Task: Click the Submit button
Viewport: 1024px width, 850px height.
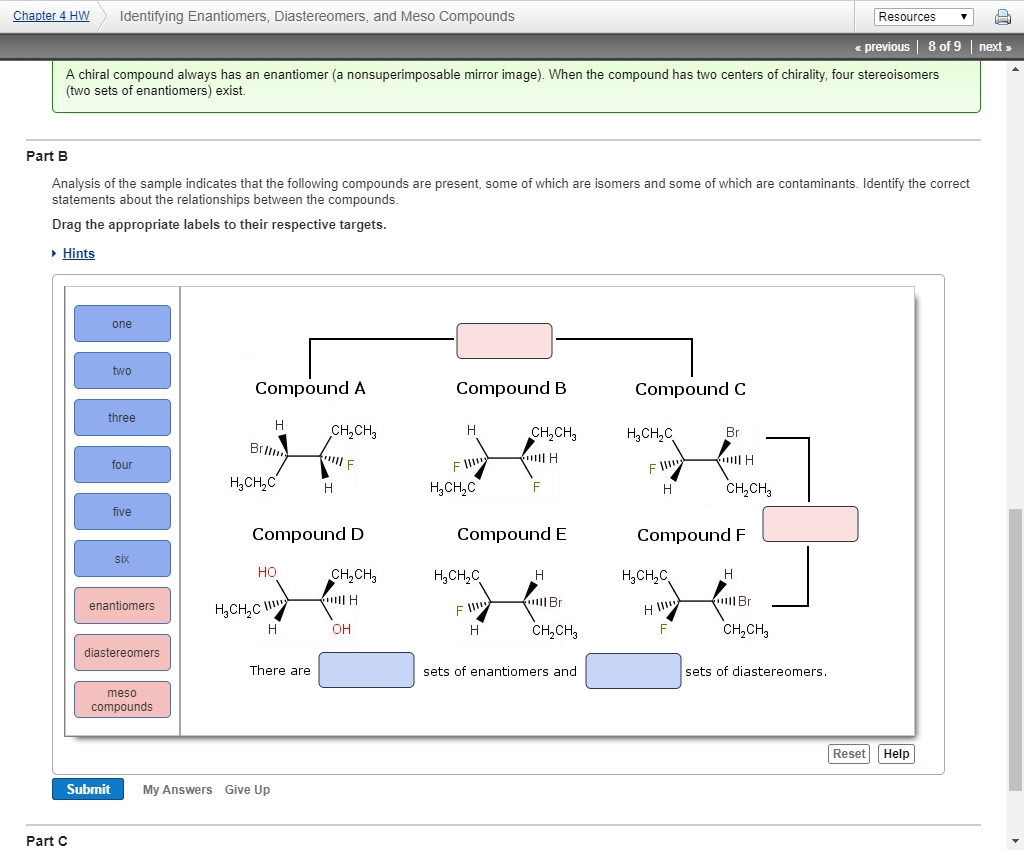Action: tap(88, 789)
